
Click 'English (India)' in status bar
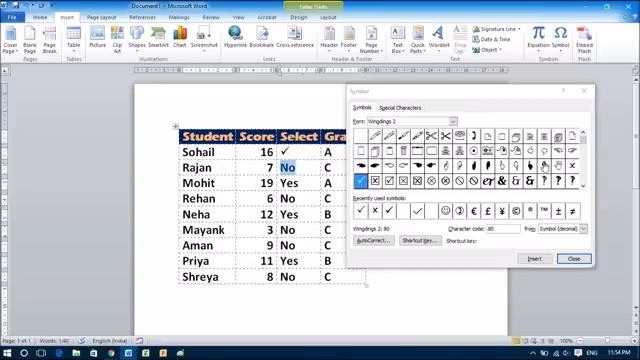click(x=110, y=341)
